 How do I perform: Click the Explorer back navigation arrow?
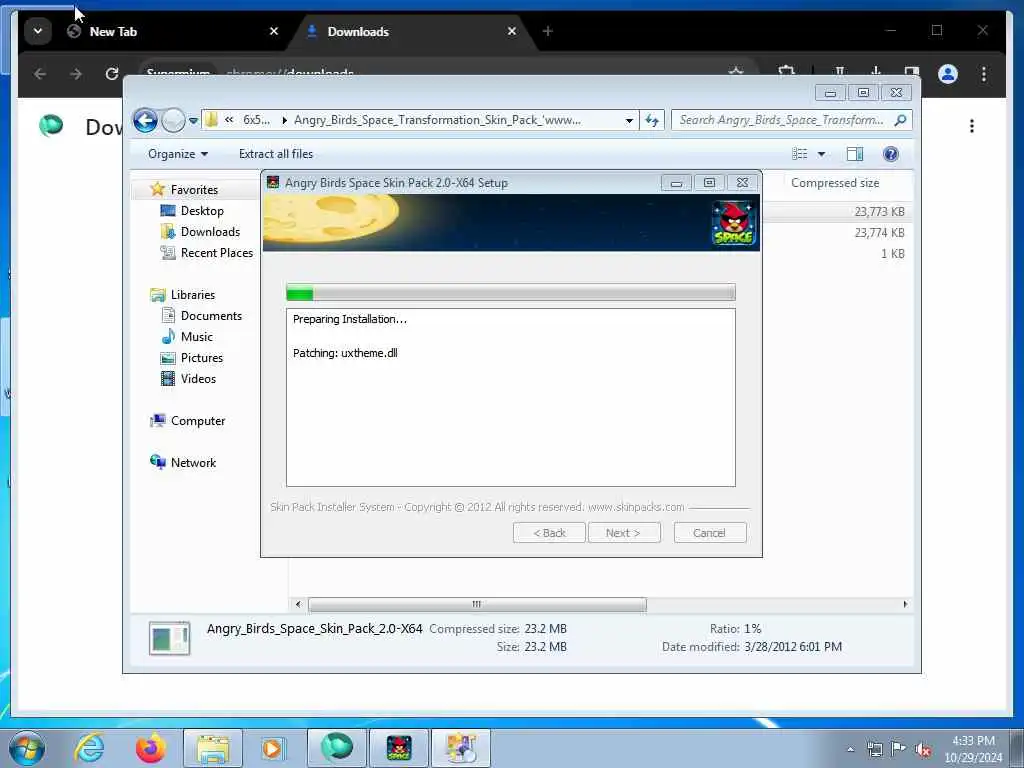click(x=145, y=121)
